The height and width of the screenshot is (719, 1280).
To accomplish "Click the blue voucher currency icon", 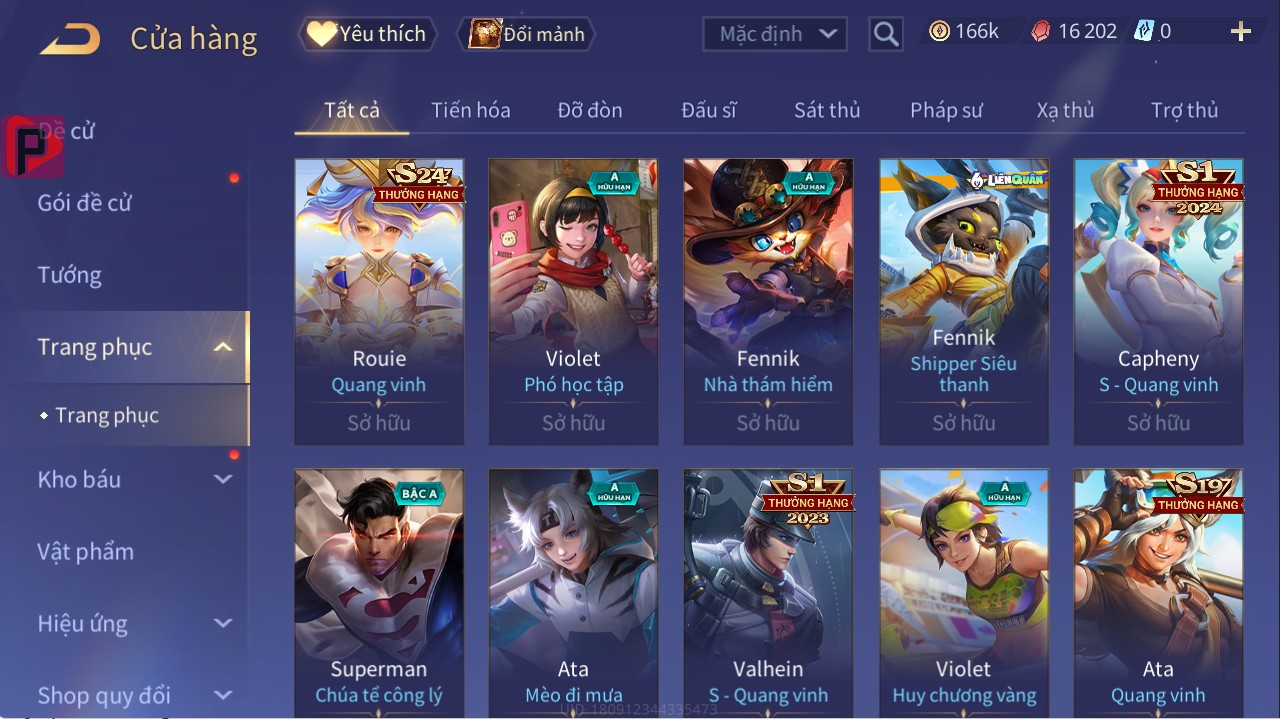I will (x=1144, y=31).
